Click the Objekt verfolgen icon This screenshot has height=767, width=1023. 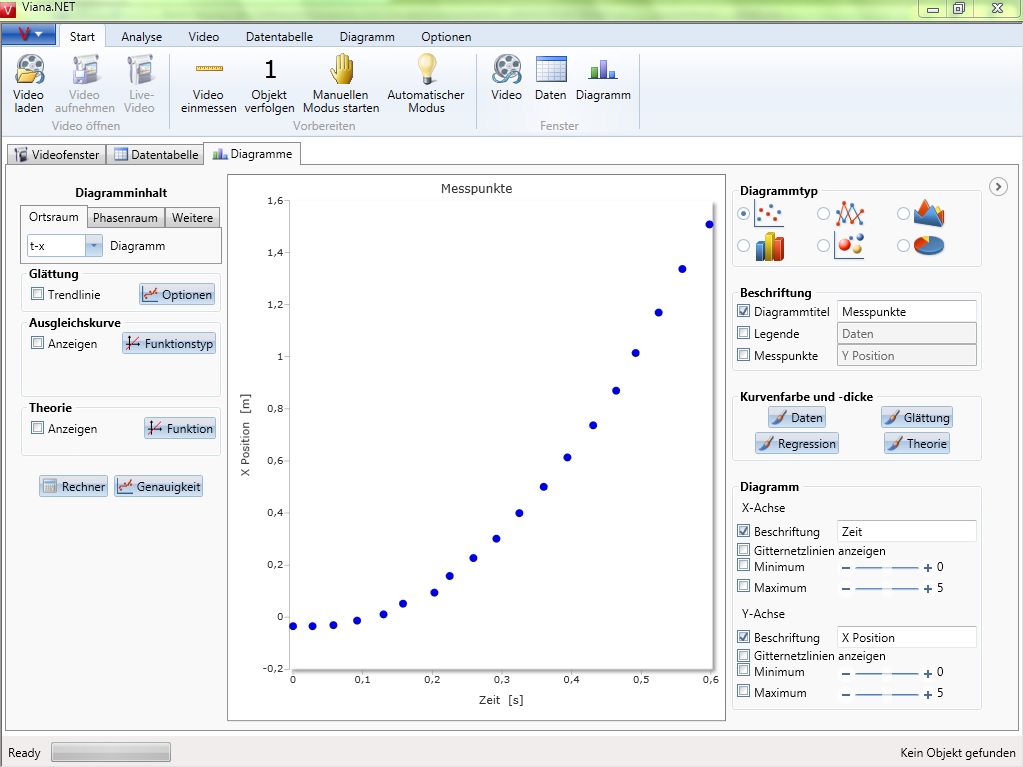point(269,70)
